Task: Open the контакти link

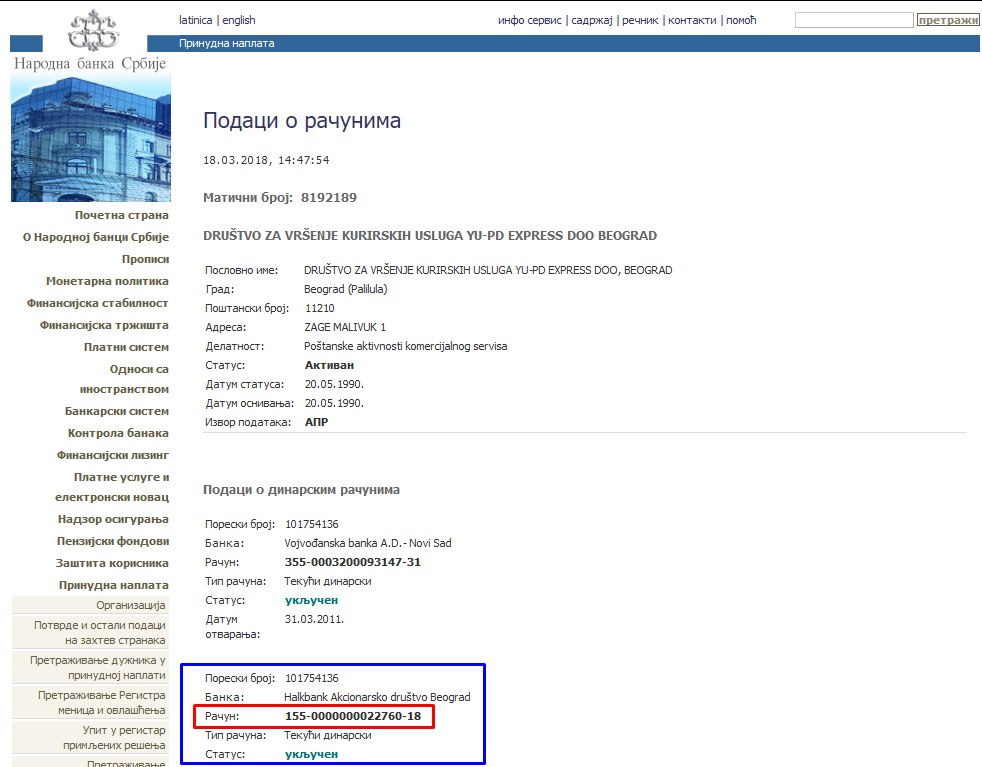Action: [692, 20]
